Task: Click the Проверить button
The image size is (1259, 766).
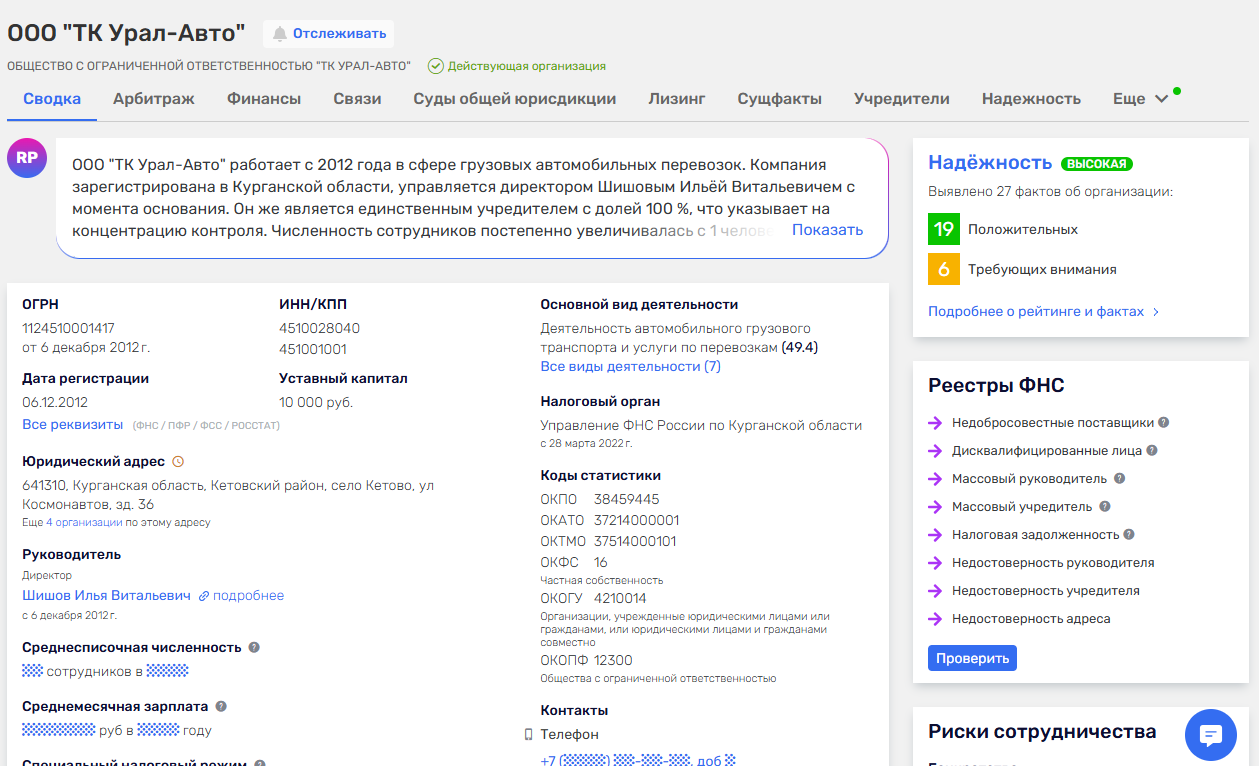Action: coord(972,658)
